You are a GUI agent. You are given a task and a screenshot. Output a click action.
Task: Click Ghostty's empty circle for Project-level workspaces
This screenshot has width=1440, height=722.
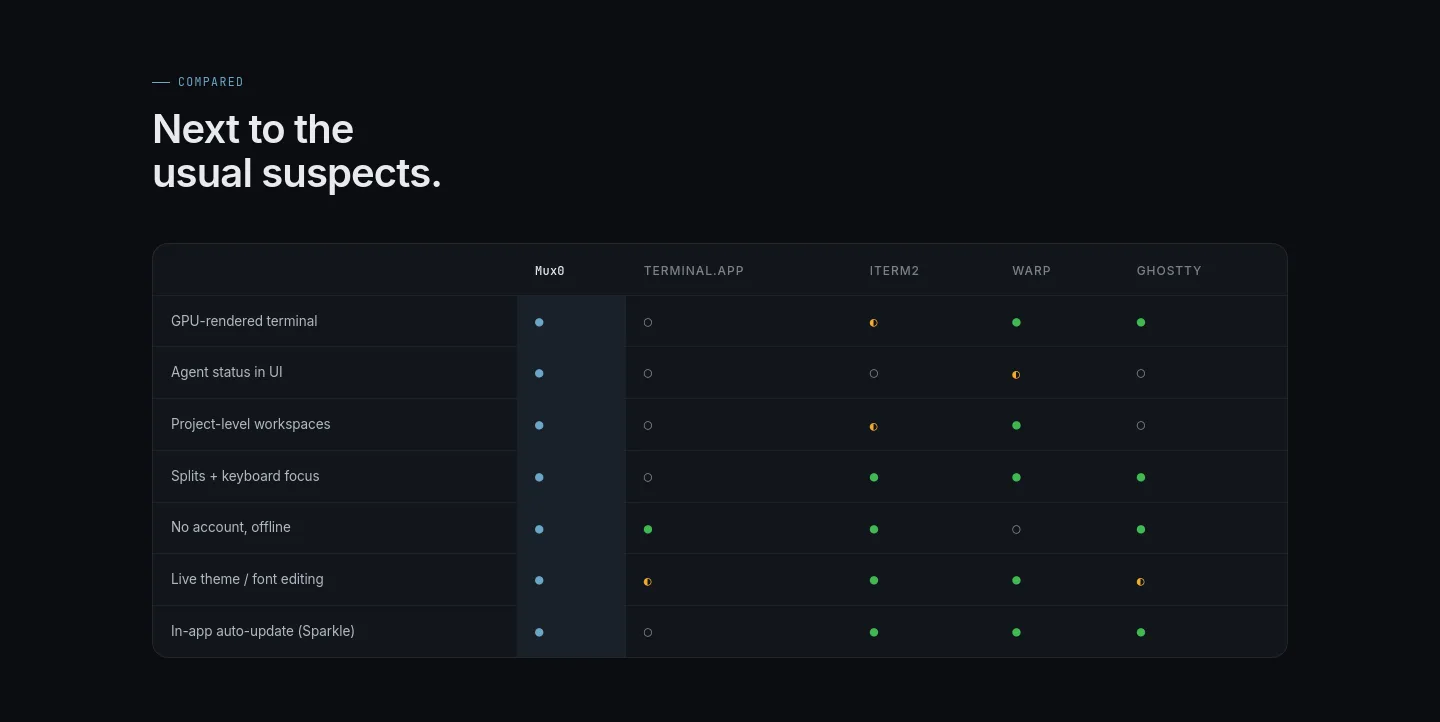pyautogui.click(x=1141, y=425)
